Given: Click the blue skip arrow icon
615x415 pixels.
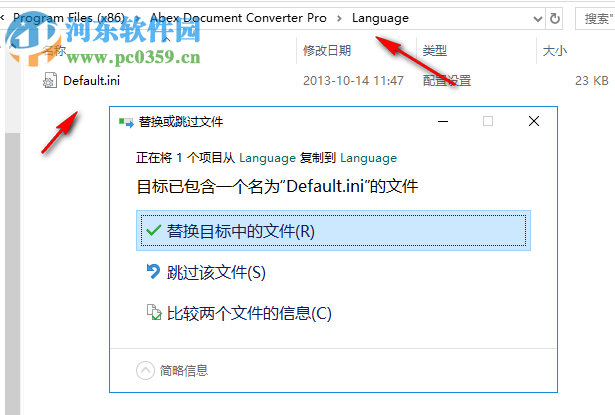Looking at the screenshot, I should 153,271.
